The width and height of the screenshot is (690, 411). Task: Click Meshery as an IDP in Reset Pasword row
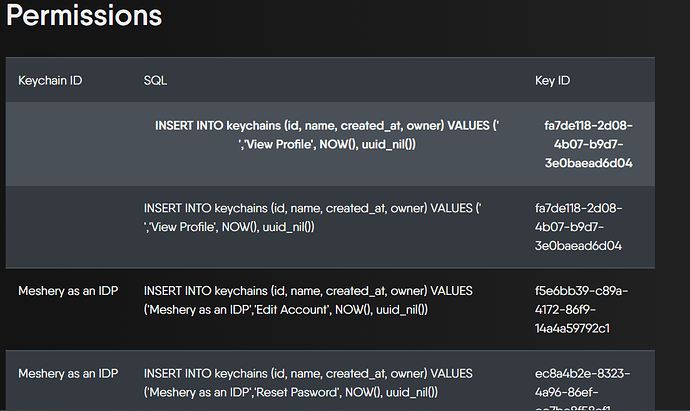click(68, 374)
